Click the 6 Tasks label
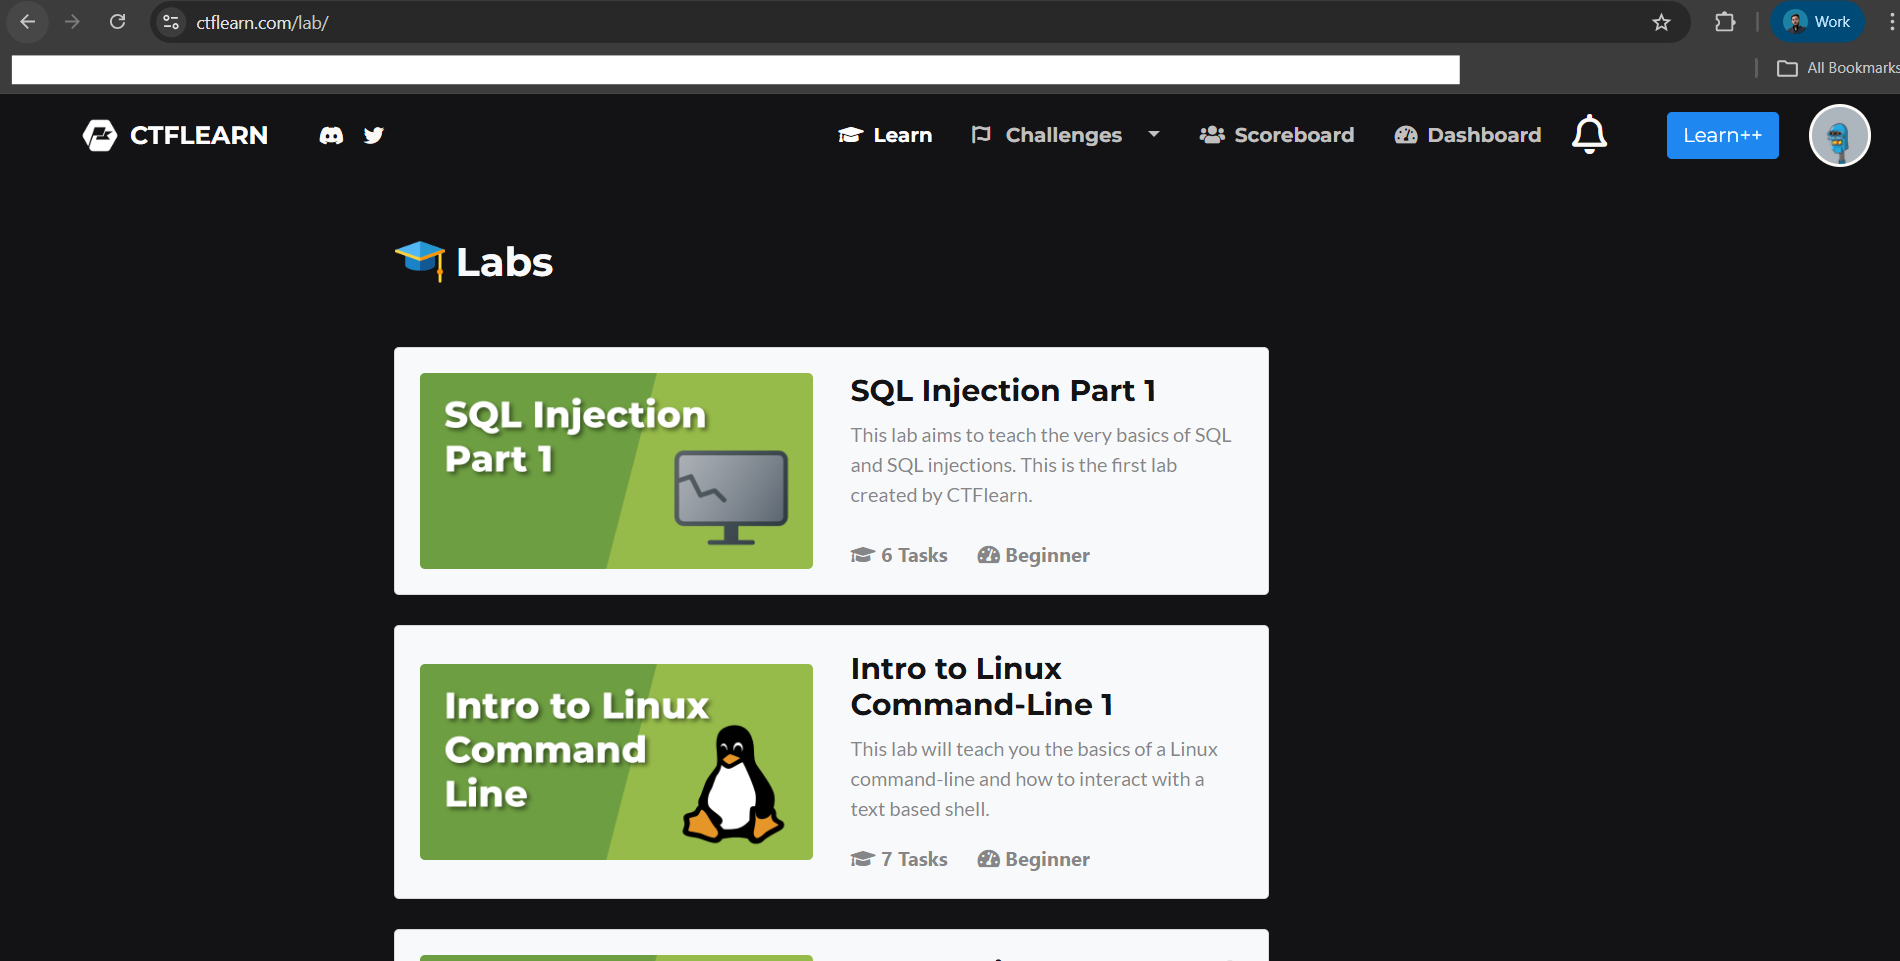The width and height of the screenshot is (1900, 961). click(914, 555)
